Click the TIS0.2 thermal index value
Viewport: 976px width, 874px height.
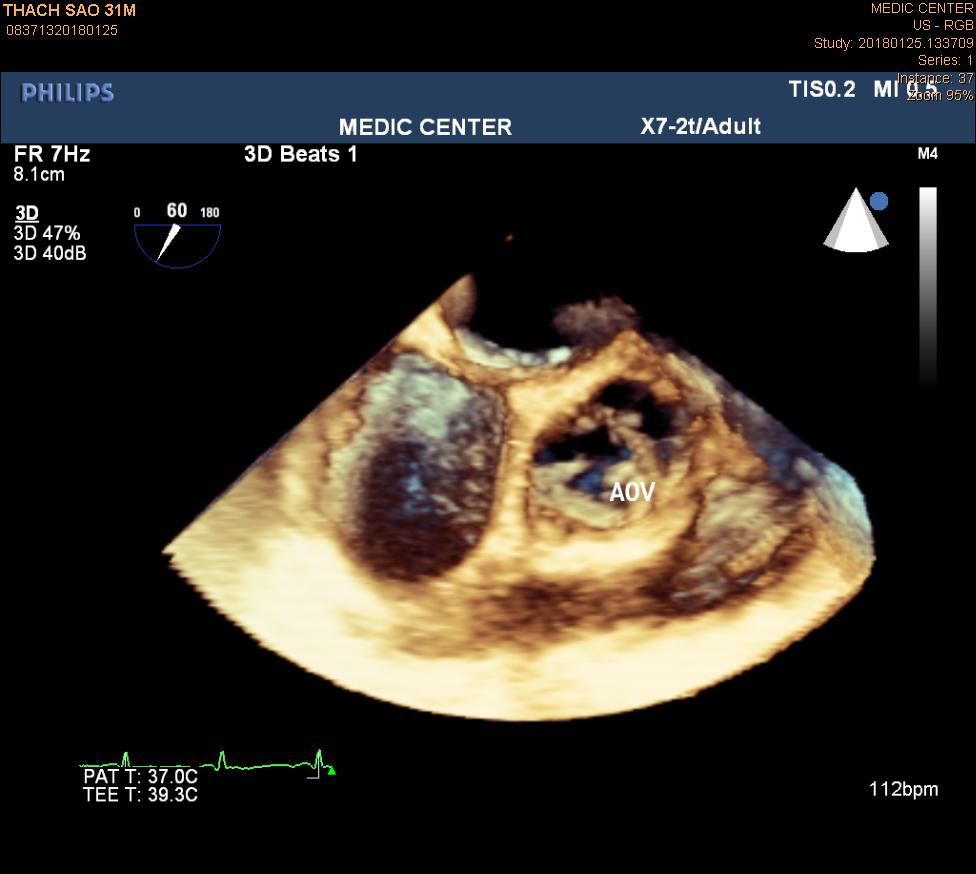(x=822, y=89)
